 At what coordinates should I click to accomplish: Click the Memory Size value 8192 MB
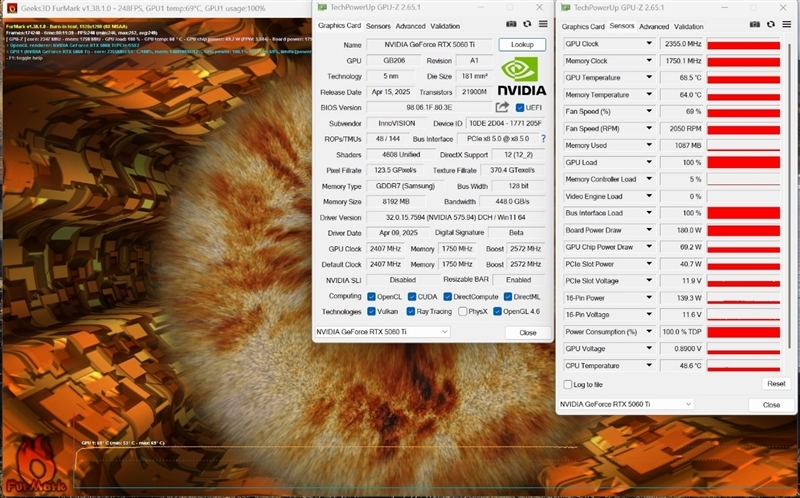point(395,202)
